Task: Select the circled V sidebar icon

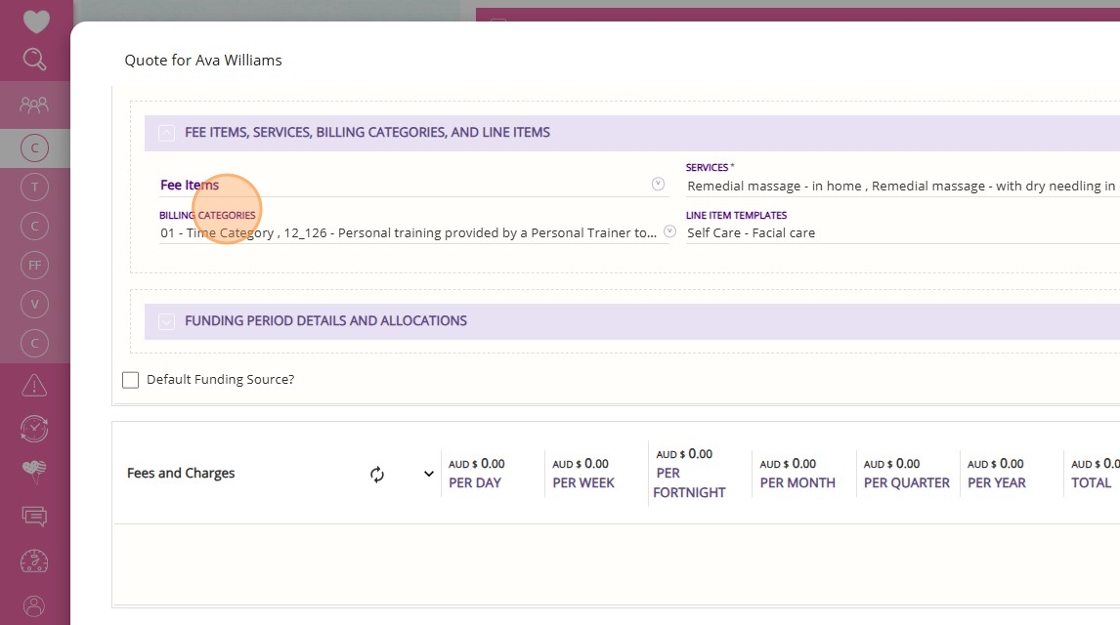Action: point(34,305)
